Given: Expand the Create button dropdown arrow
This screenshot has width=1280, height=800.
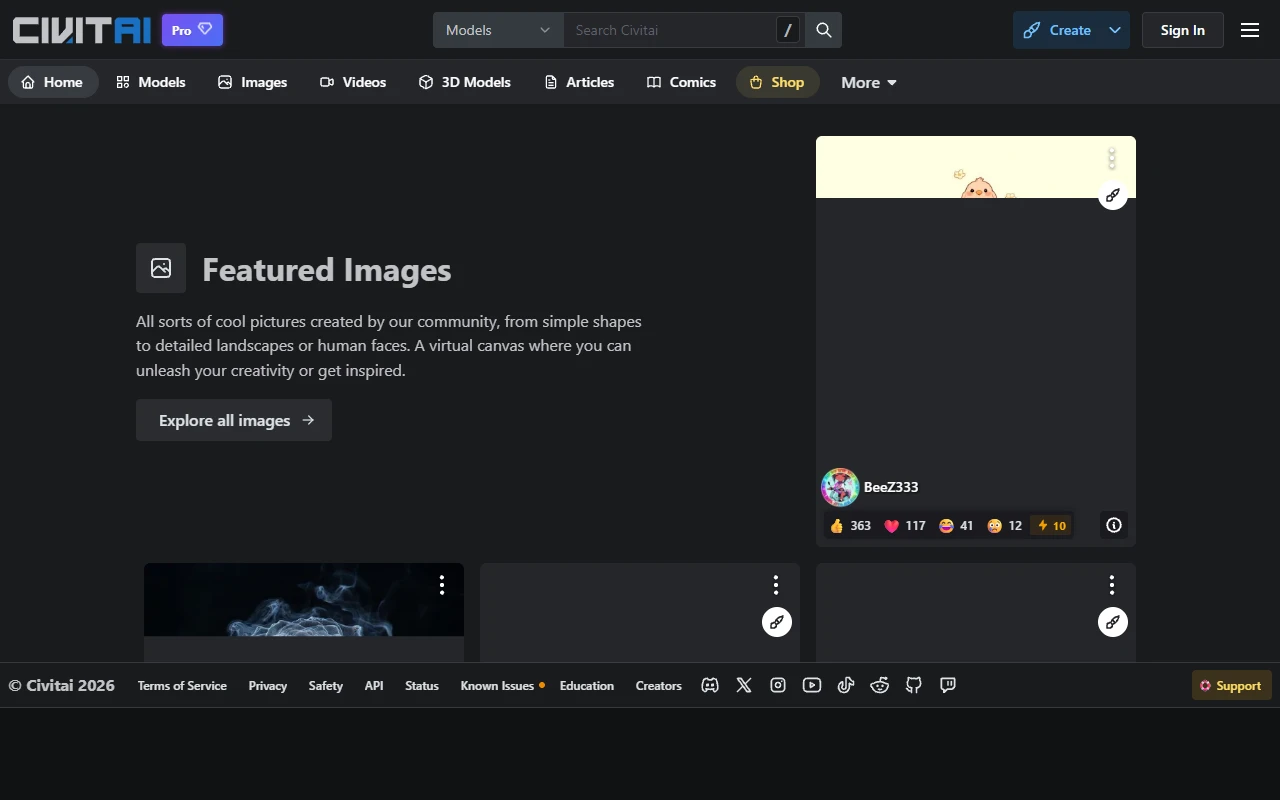Looking at the screenshot, I should (x=1115, y=30).
